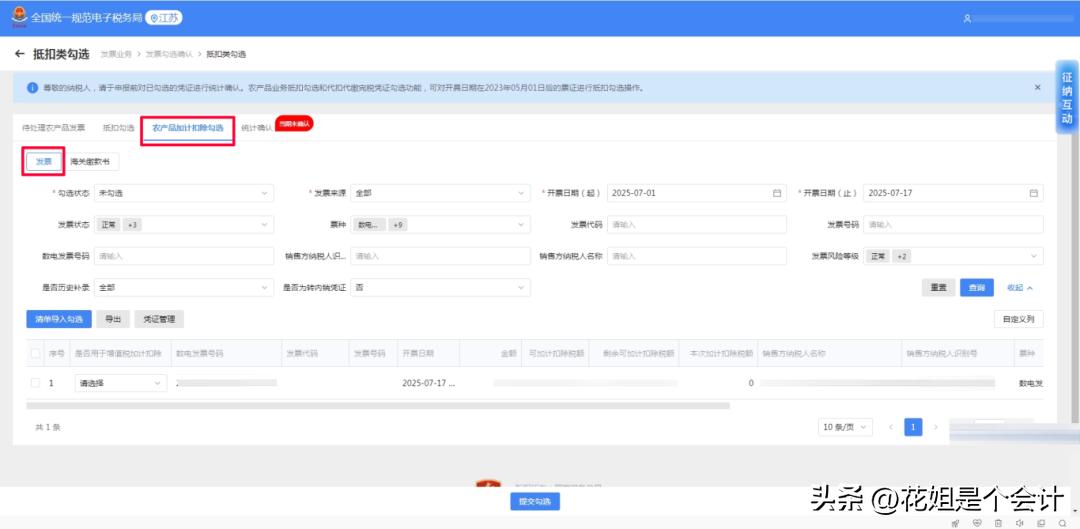Click the 开票日期(止) date field

[953, 194]
